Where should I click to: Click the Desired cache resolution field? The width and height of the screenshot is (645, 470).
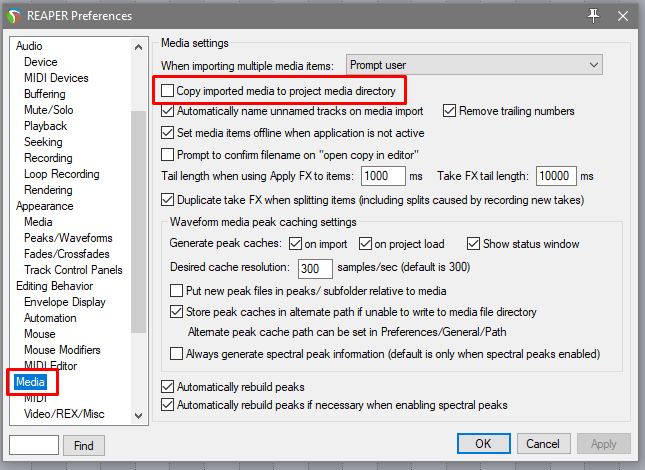tap(315, 269)
